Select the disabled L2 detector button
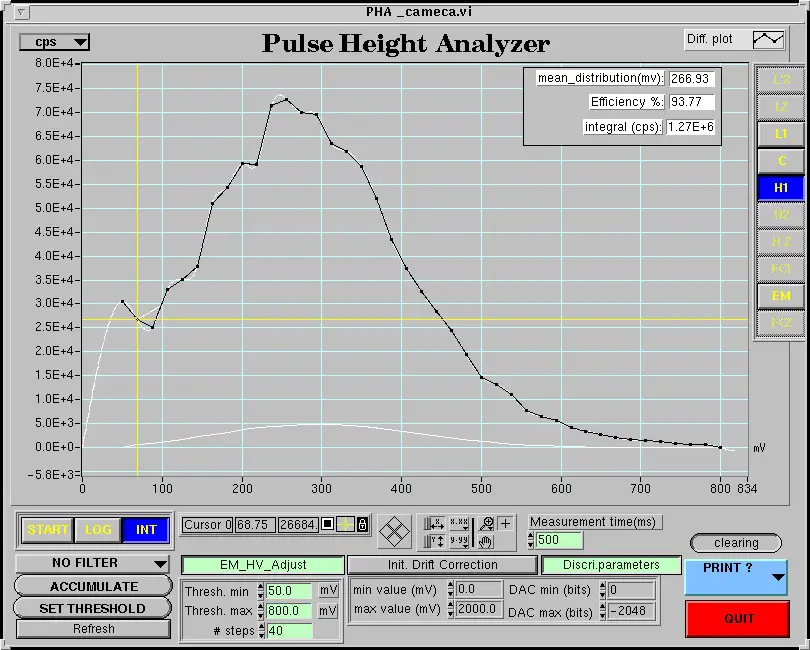Screen dimensions: 810x650 [x=781, y=107]
